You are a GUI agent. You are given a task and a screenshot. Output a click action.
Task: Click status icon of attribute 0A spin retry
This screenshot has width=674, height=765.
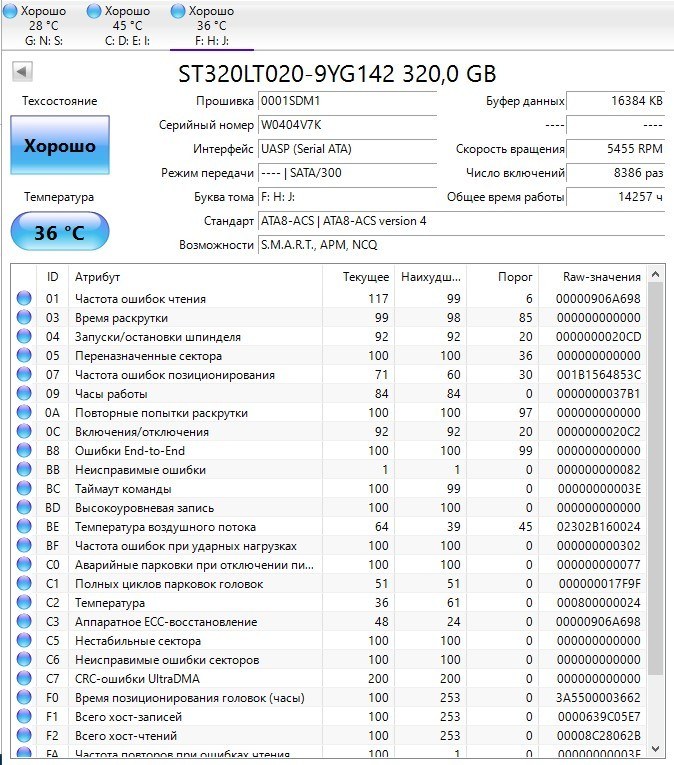(x=24, y=412)
